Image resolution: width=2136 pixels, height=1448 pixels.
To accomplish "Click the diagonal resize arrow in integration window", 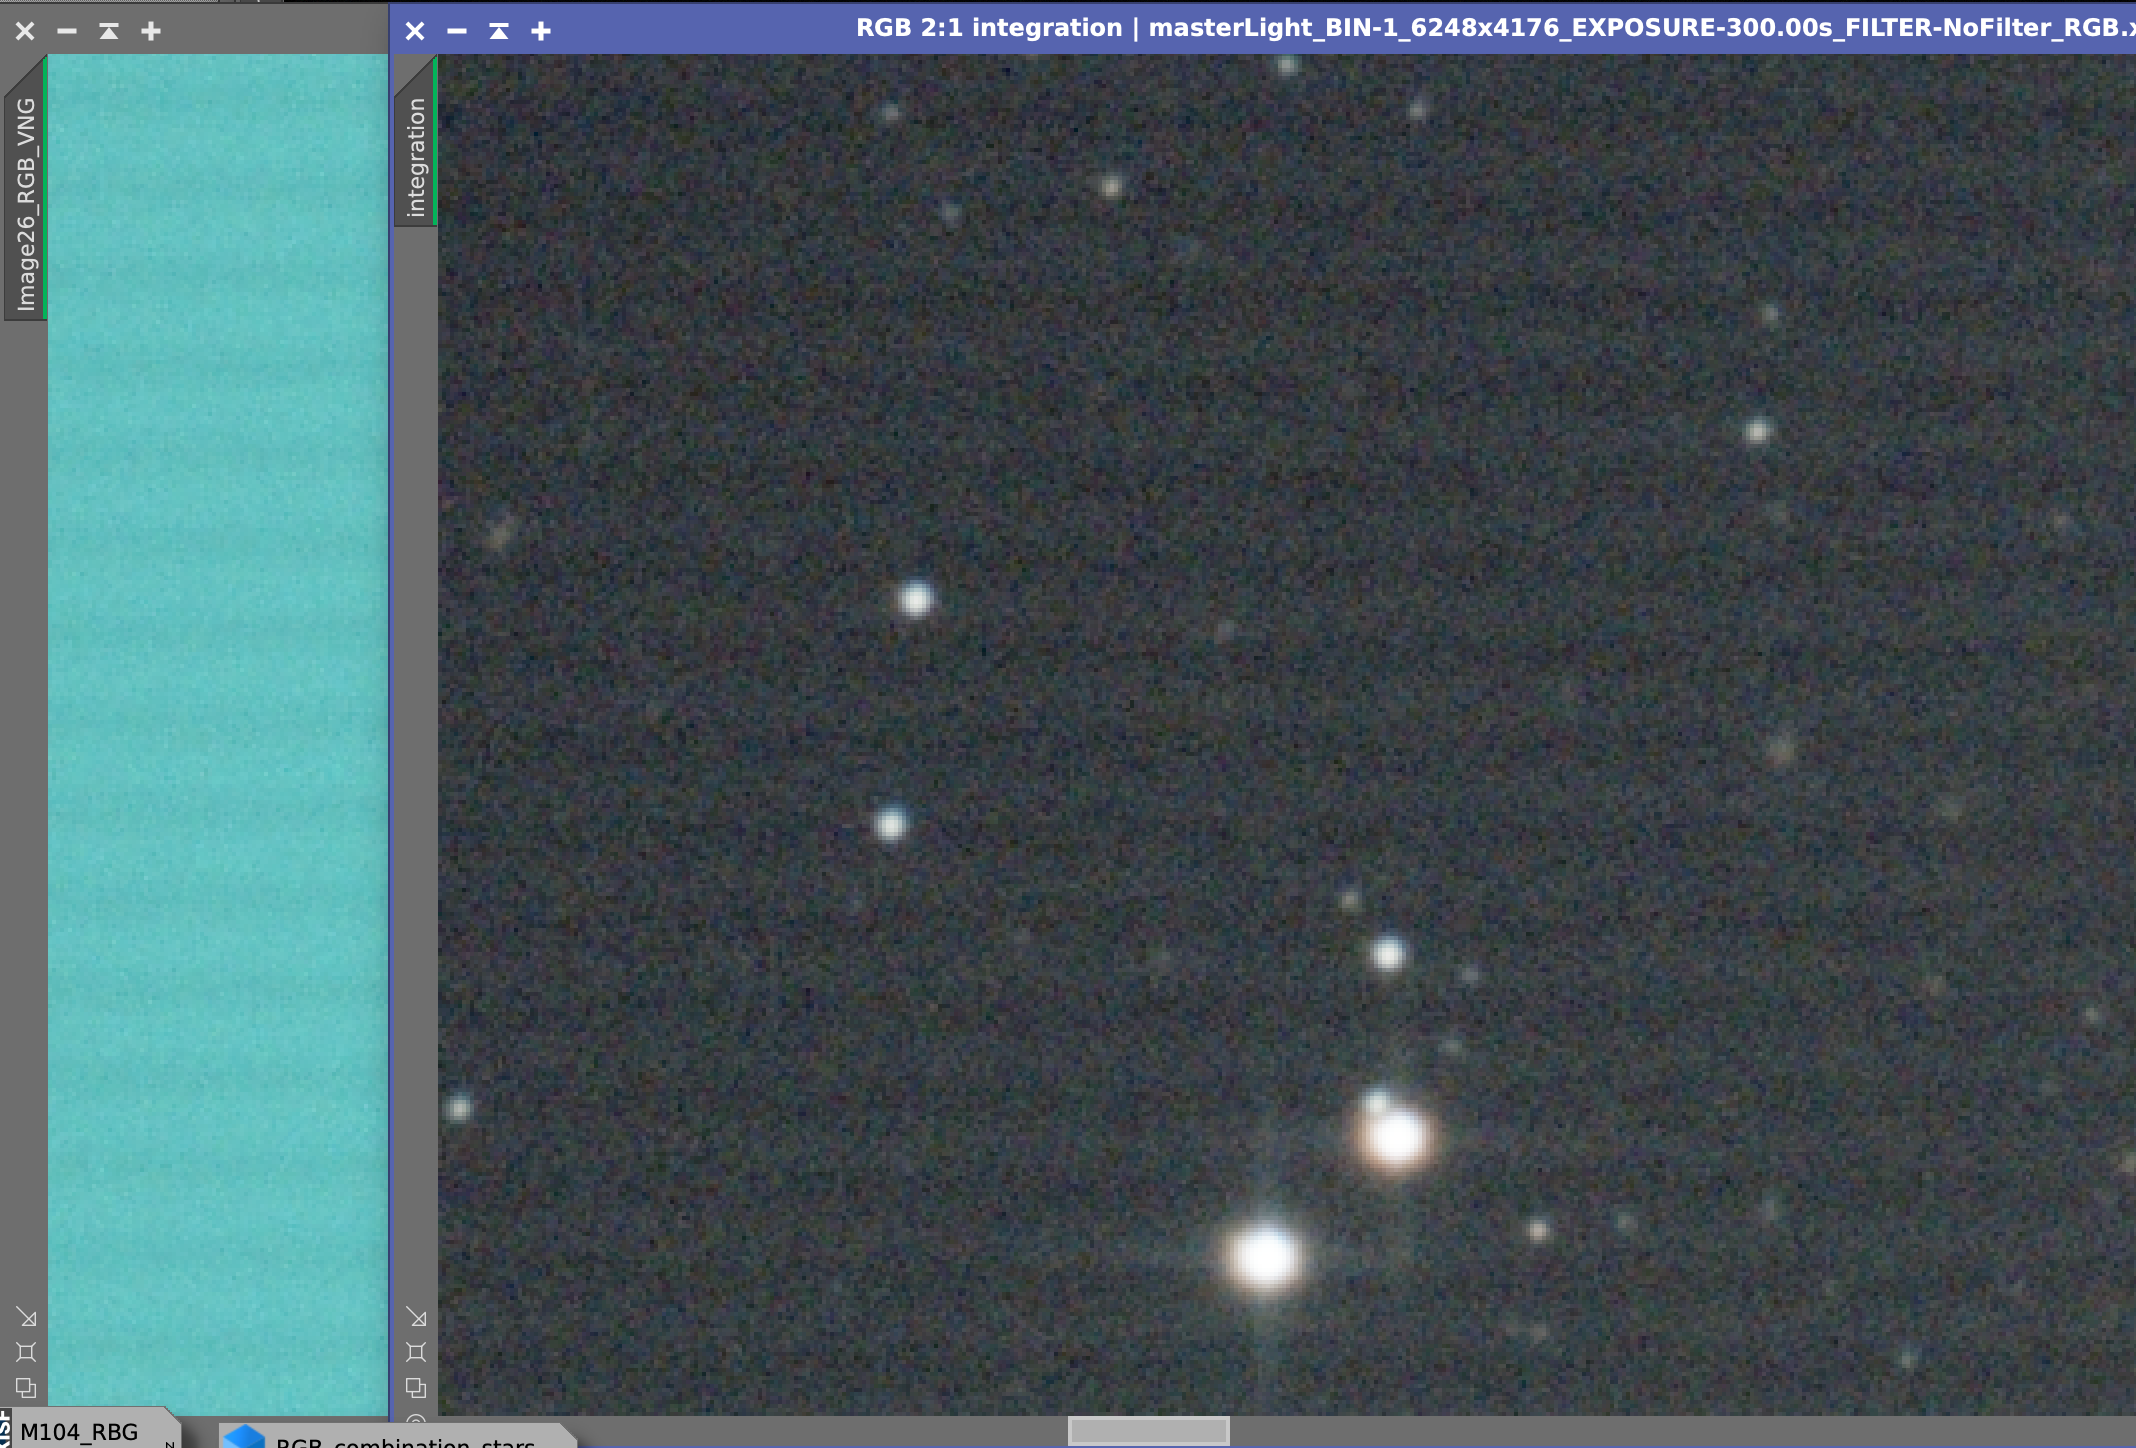I will (x=417, y=1317).
